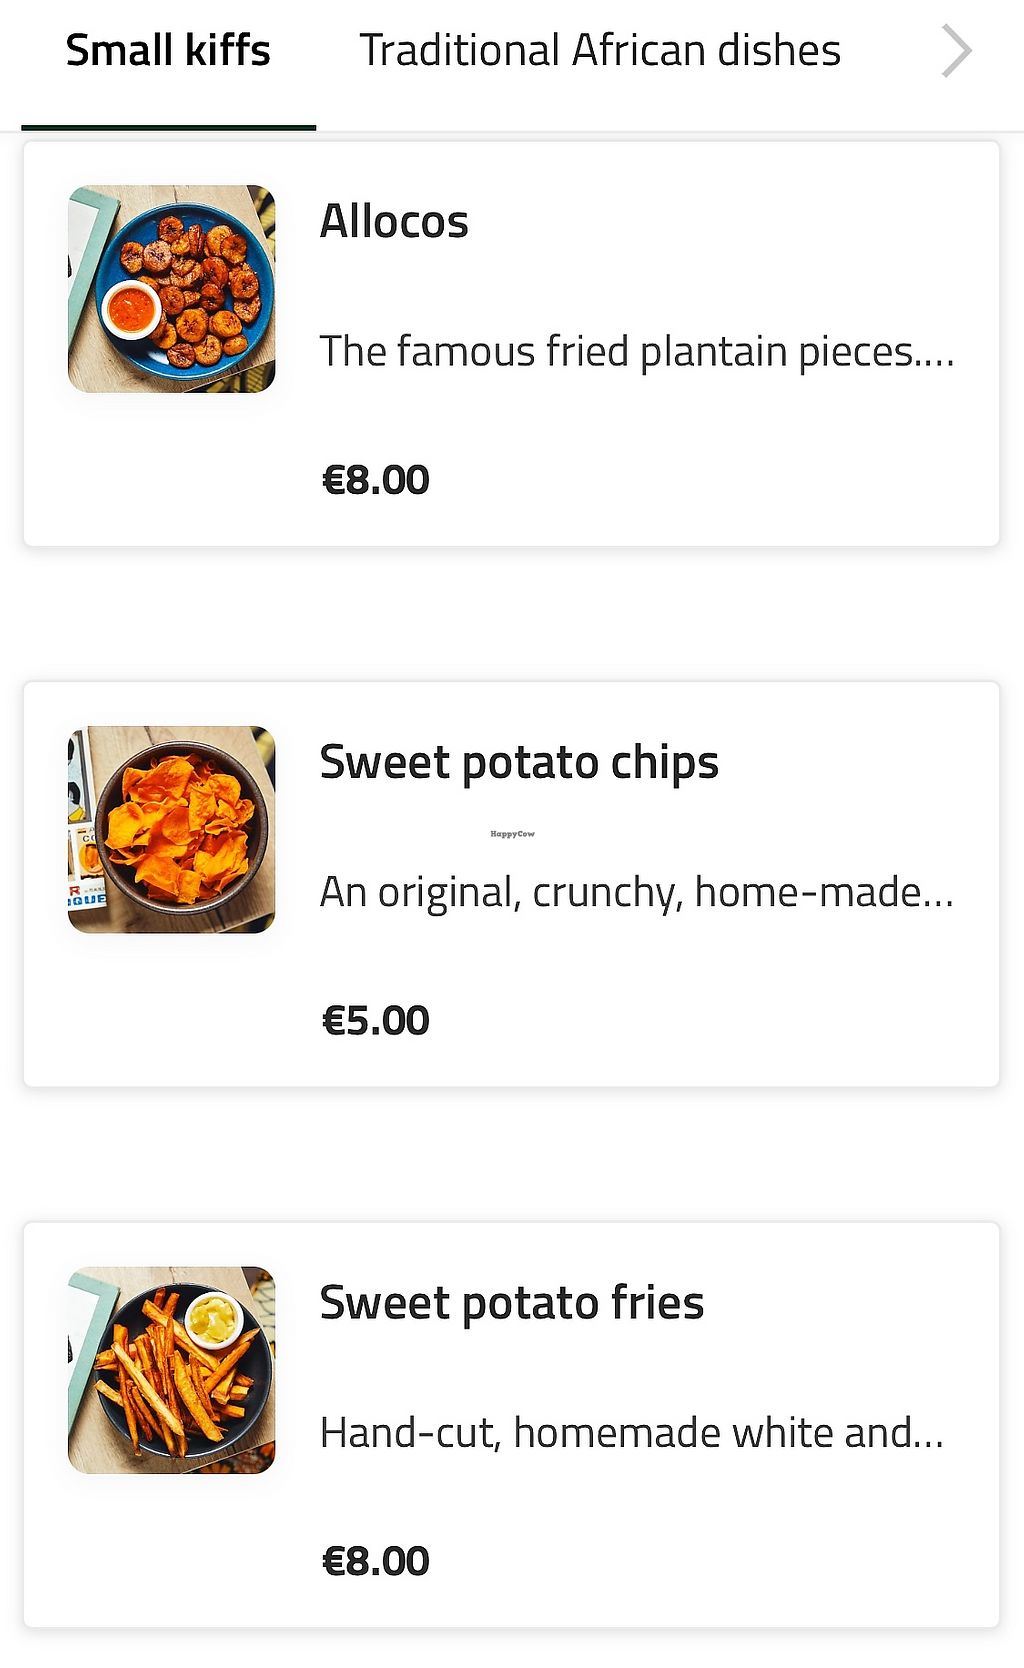
Task: Select the Sweet potato fries title
Action: [x=512, y=1303]
